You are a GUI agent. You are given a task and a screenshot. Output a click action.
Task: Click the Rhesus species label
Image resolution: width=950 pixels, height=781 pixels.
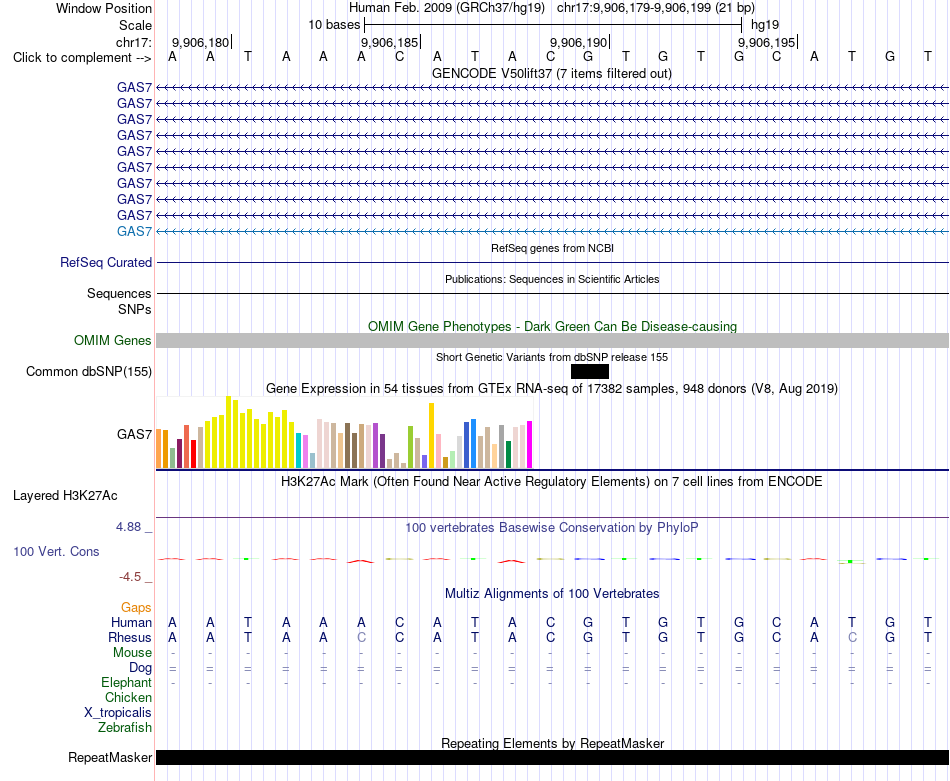click(130, 637)
